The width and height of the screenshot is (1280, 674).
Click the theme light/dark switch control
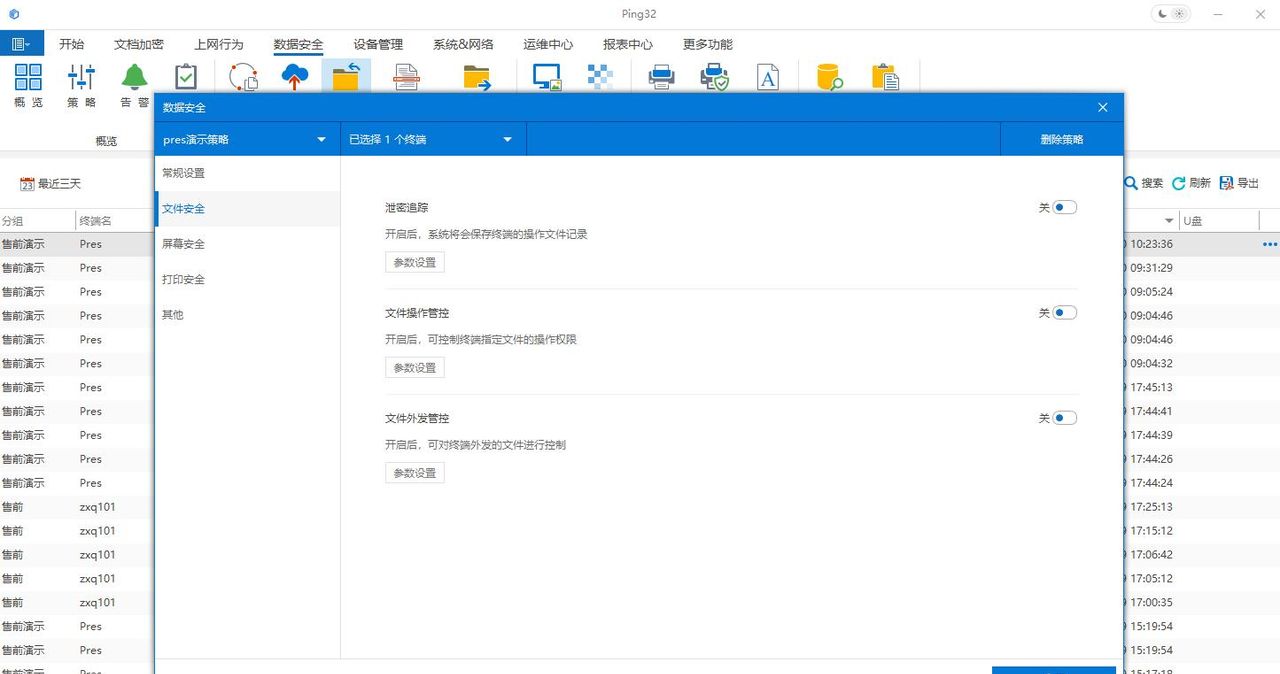tap(1170, 13)
